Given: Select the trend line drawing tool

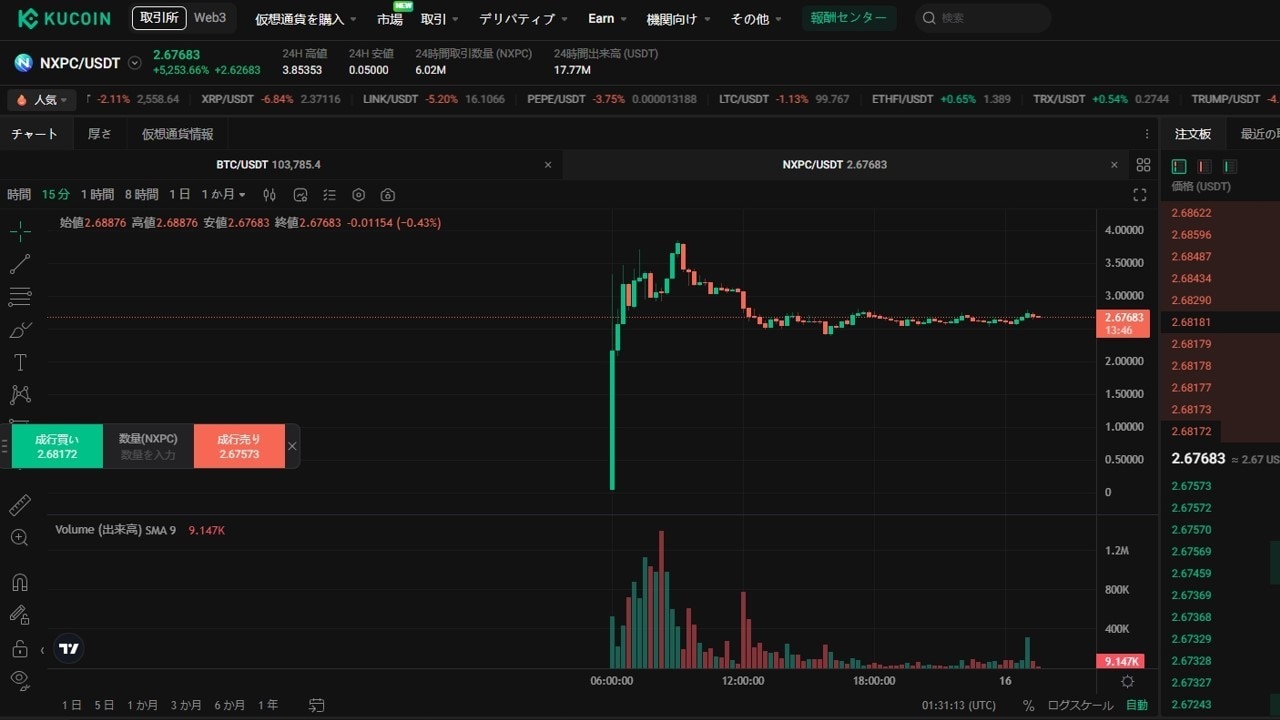Looking at the screenshot, I should click(x=20, y=264).
